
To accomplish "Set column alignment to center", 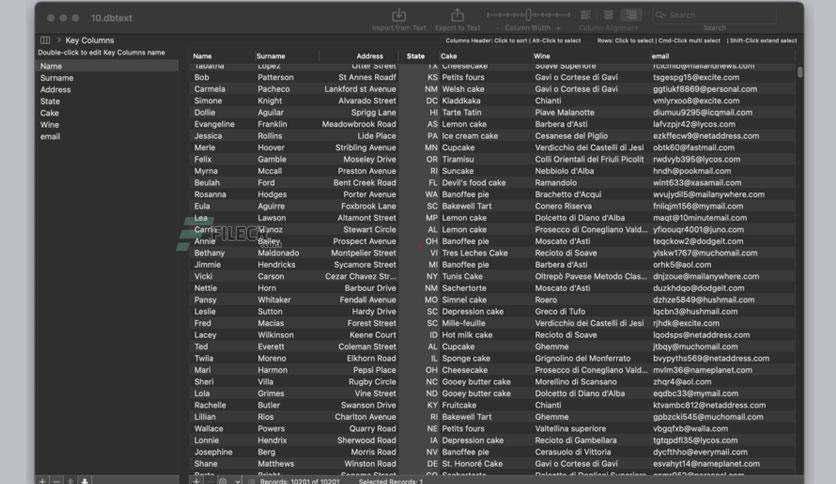I will tap(608, 15).
